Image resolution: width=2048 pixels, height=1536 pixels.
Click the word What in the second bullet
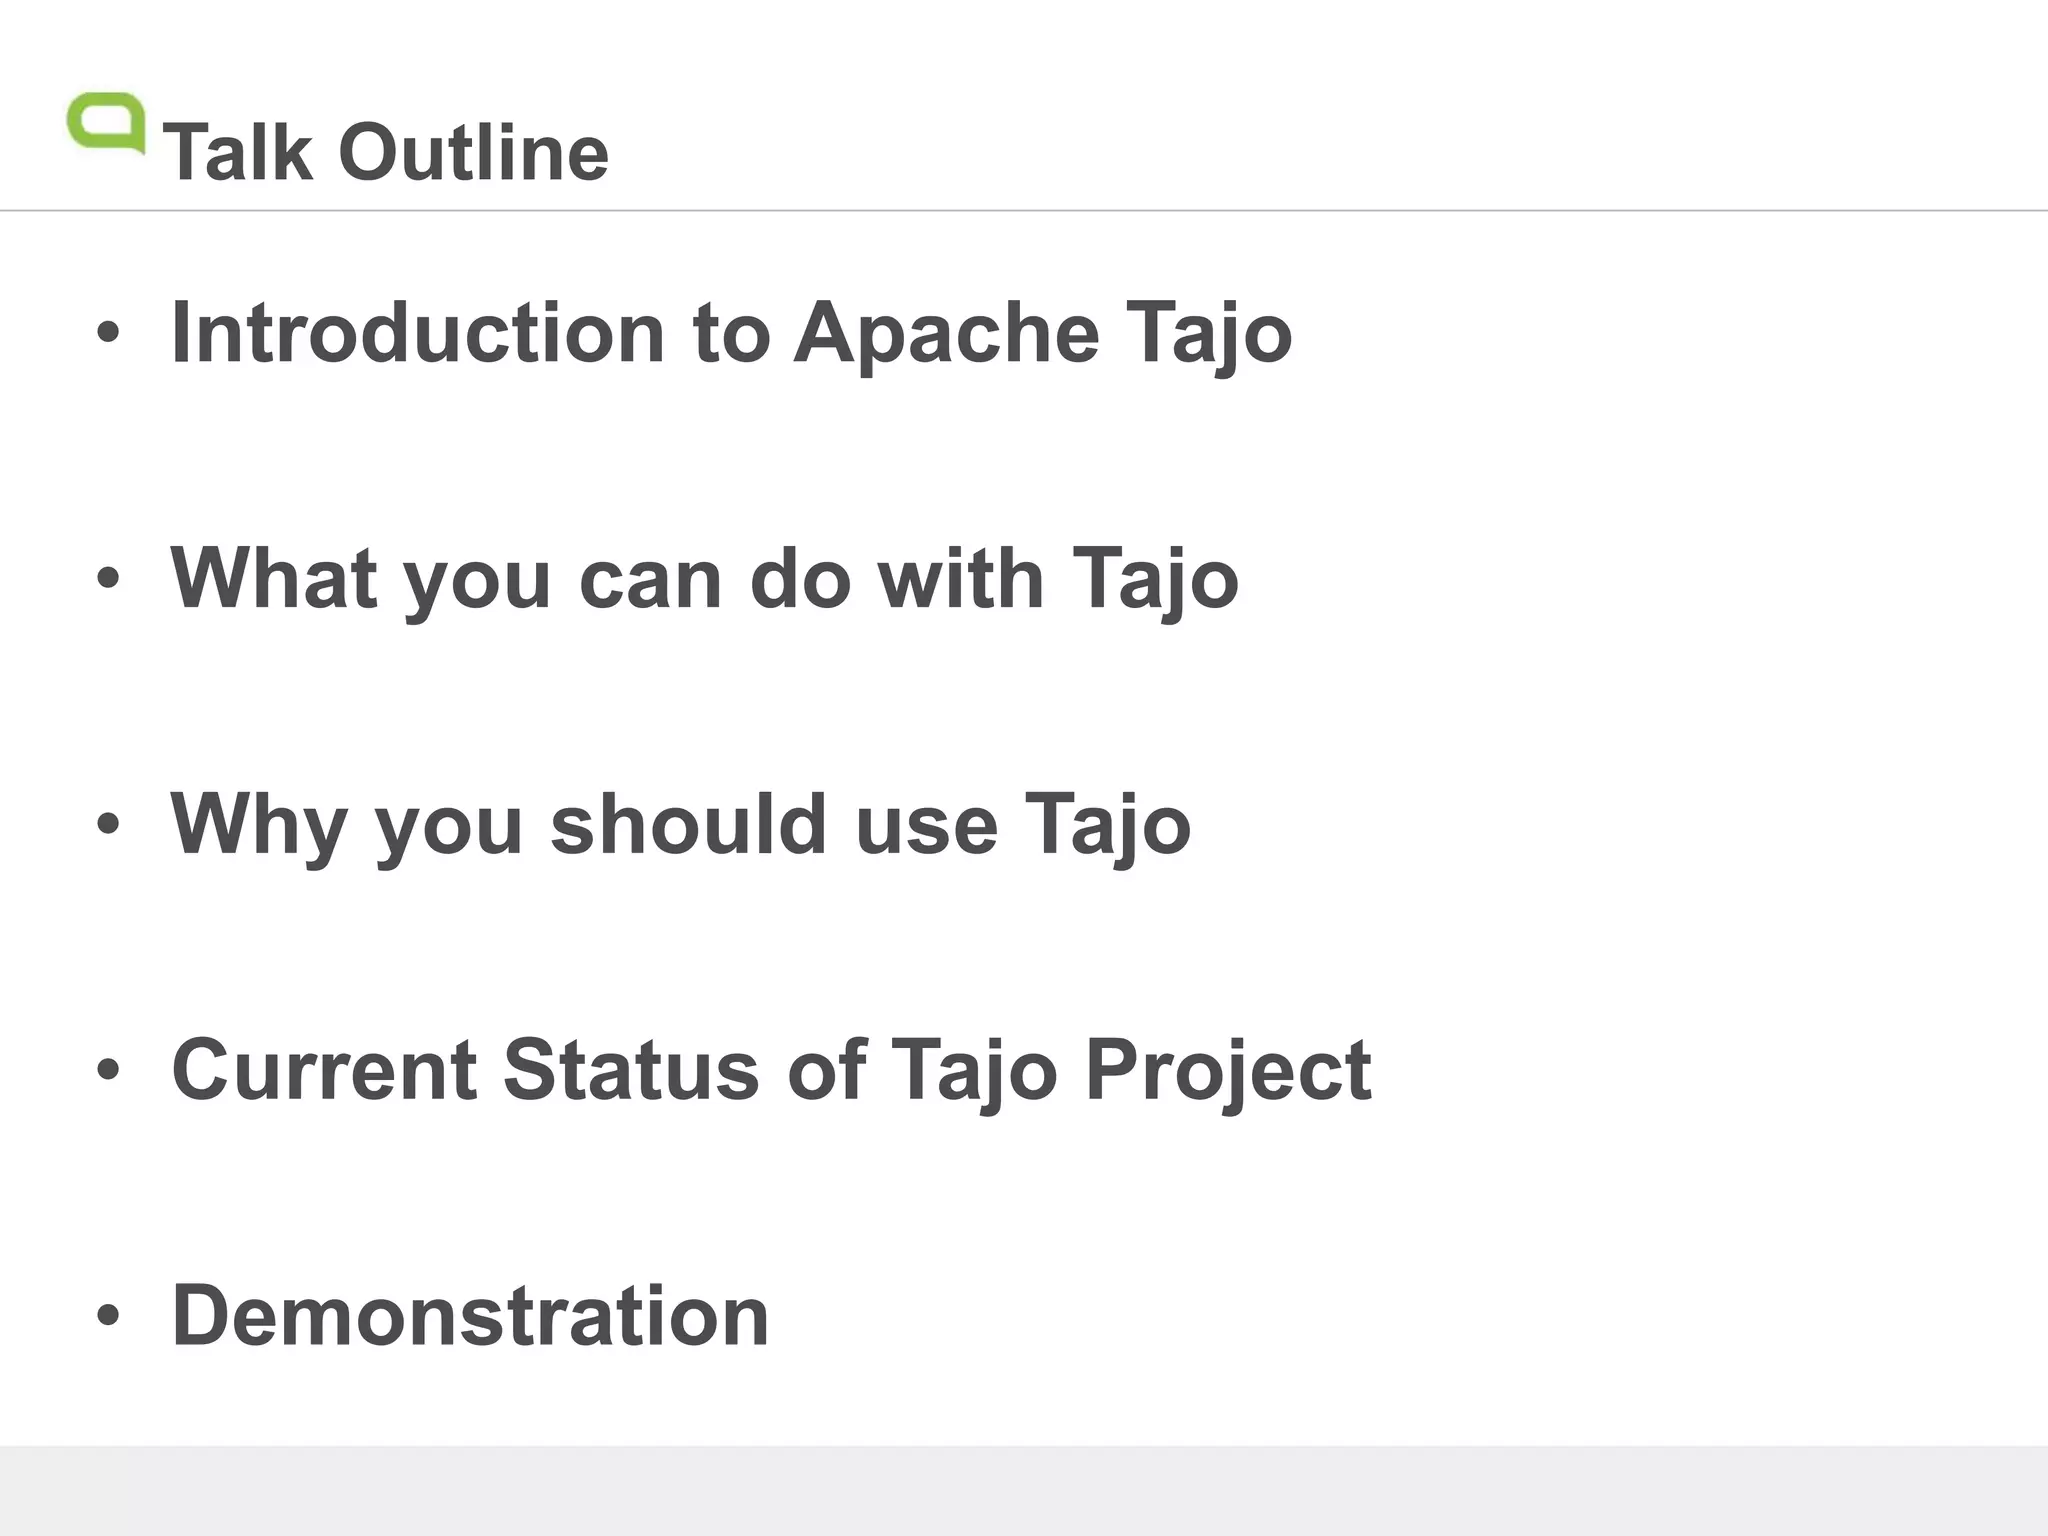click(274, 578)
